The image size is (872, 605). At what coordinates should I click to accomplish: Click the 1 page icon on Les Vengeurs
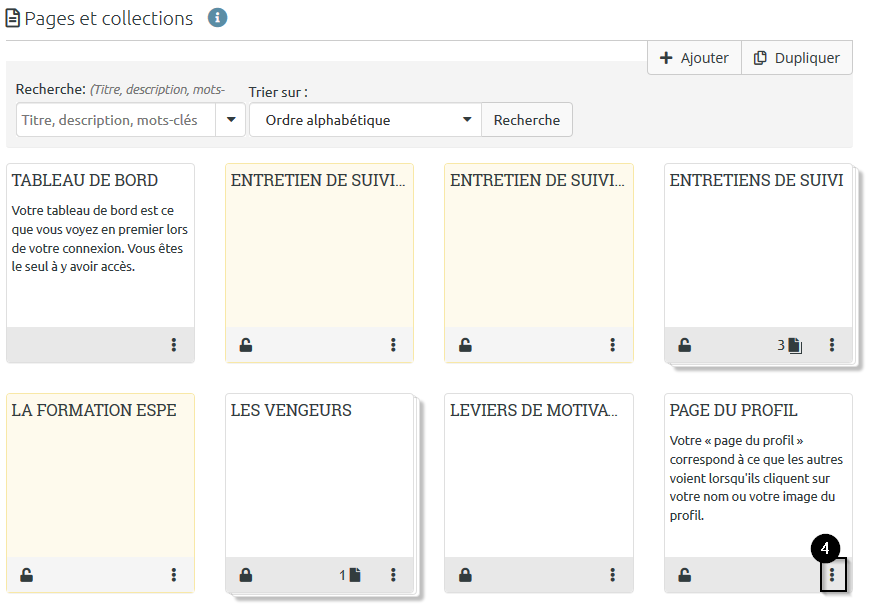pos(354,575)
